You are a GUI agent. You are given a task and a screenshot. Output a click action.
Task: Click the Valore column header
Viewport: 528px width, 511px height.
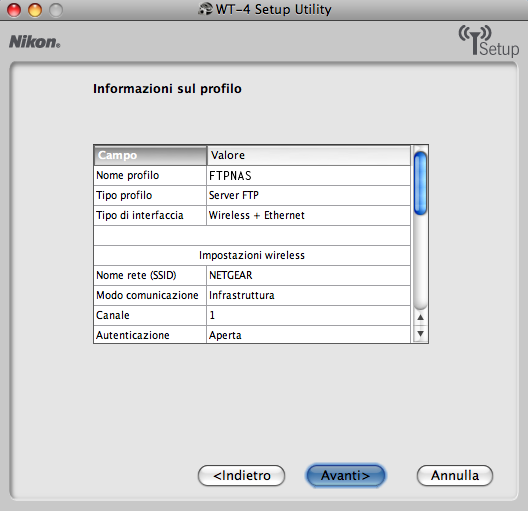pos(308,155)
